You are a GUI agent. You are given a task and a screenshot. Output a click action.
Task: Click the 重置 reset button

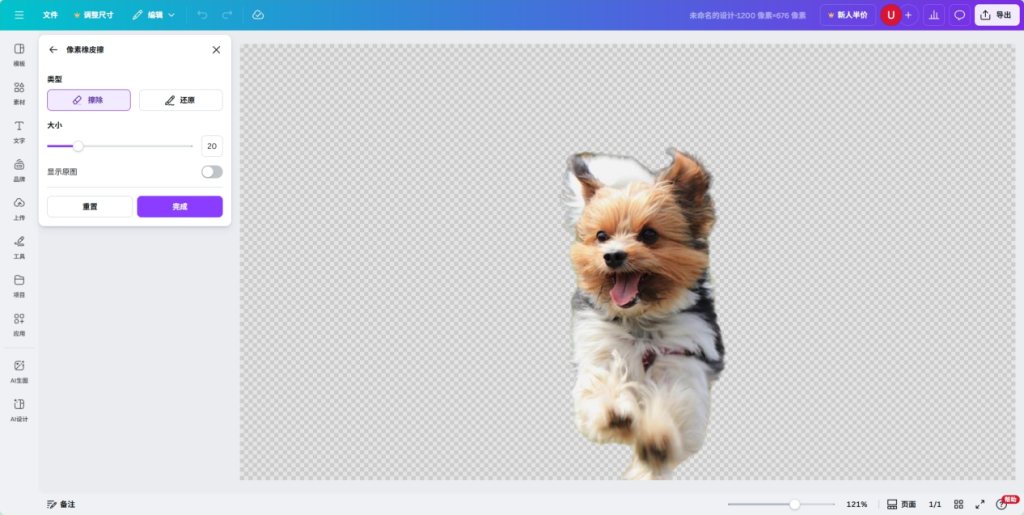[x=89, y=206]
